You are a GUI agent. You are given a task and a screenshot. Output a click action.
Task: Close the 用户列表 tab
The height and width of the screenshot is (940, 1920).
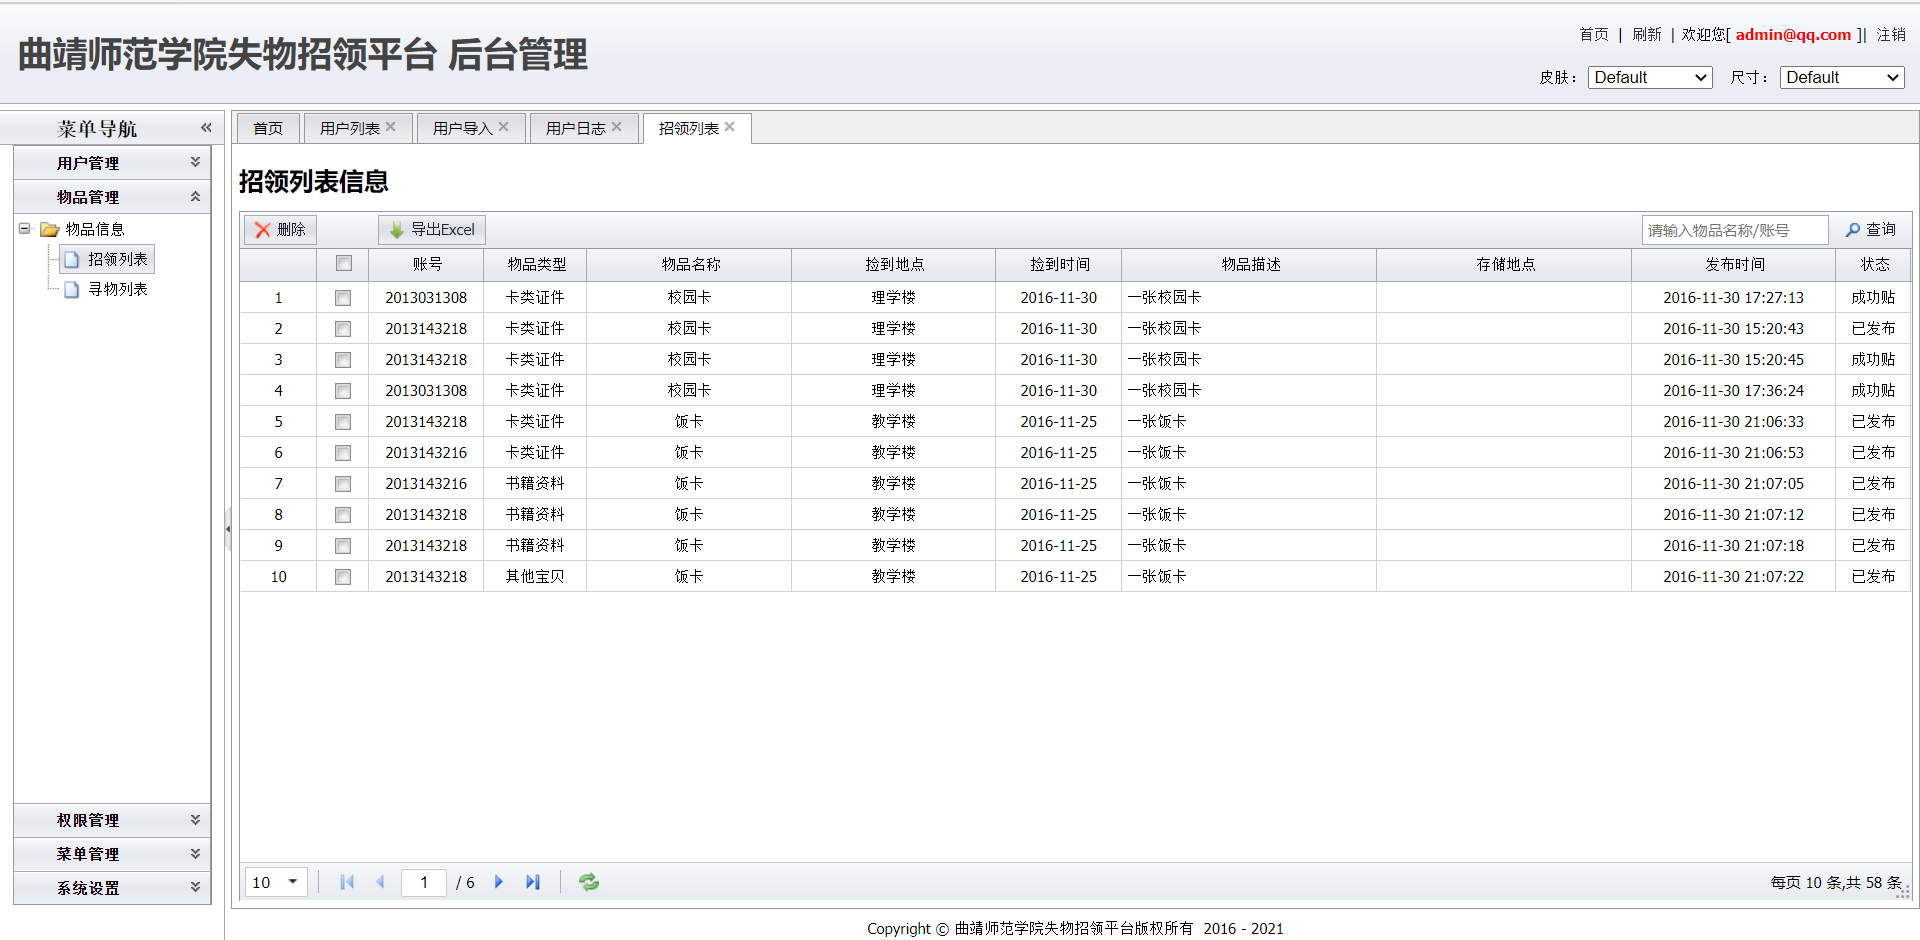click(391, 127)
